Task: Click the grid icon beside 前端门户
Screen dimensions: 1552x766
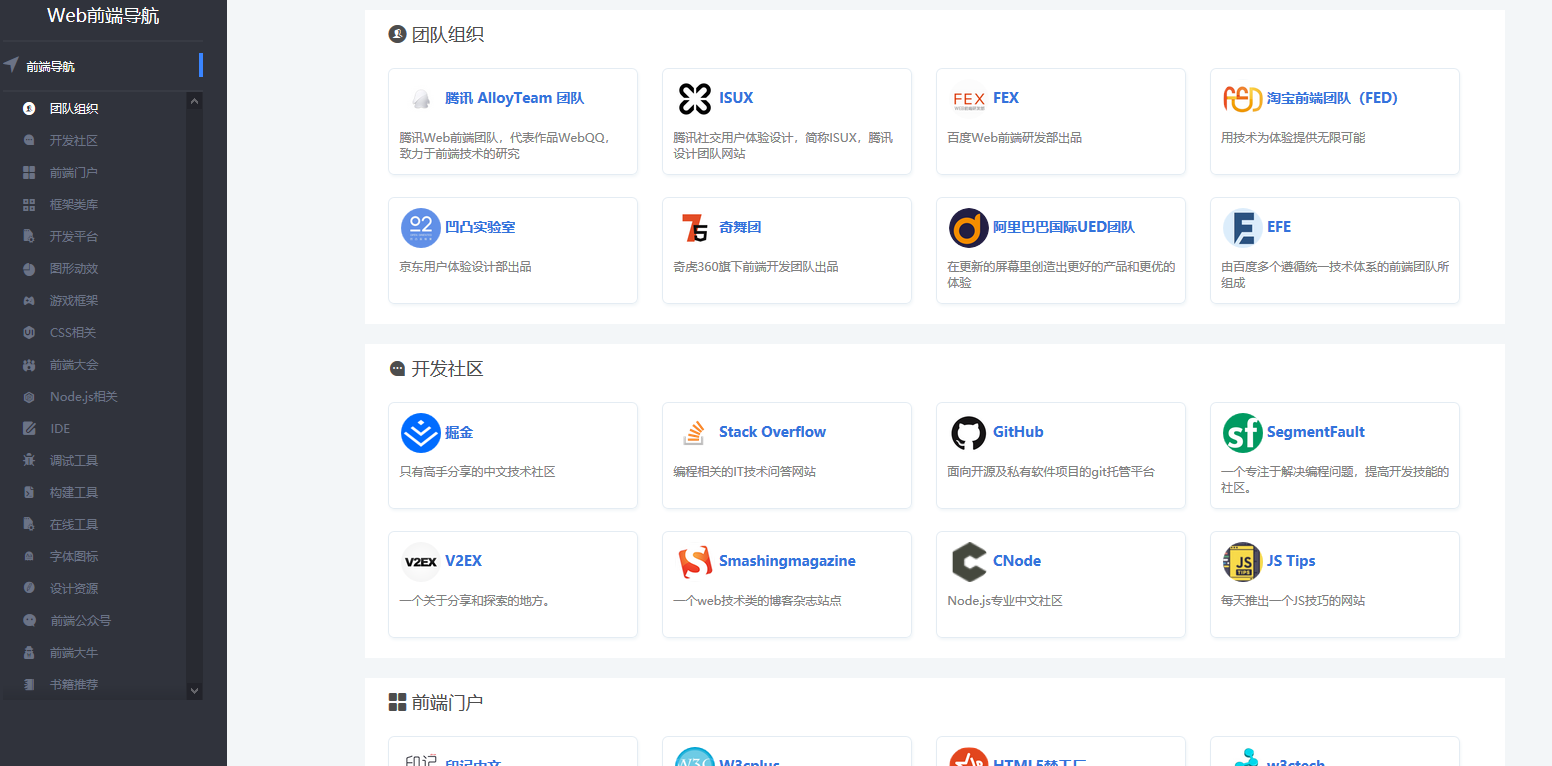Action: coord(29,173)
